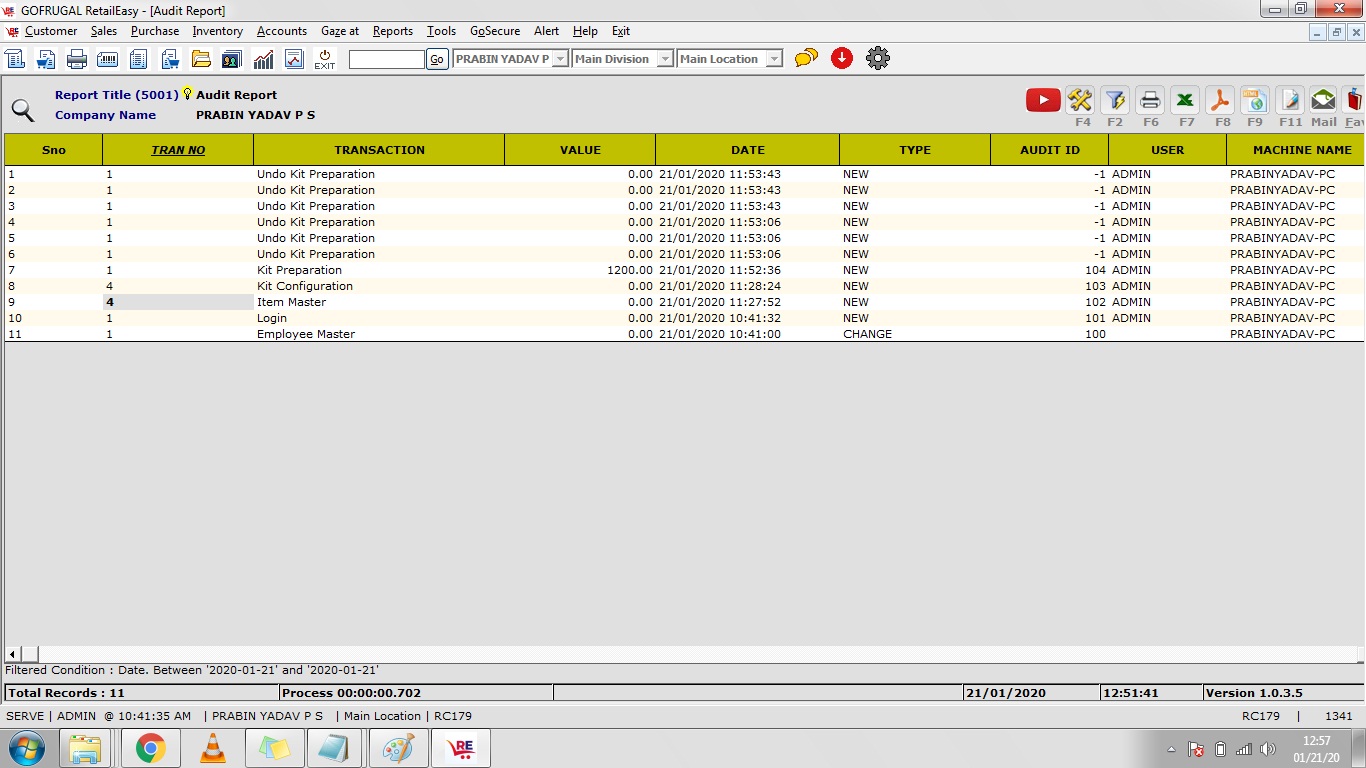The width and height of the screenshot is (1366, 768).
Task: Click the people photo toolbar icon
Action: (x=232, y=59)
